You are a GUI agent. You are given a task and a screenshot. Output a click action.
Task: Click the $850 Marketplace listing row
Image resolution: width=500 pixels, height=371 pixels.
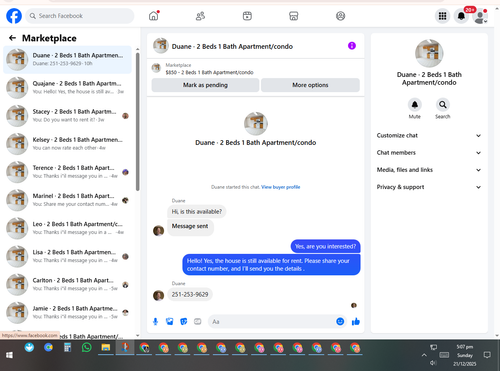click(255, 69)
